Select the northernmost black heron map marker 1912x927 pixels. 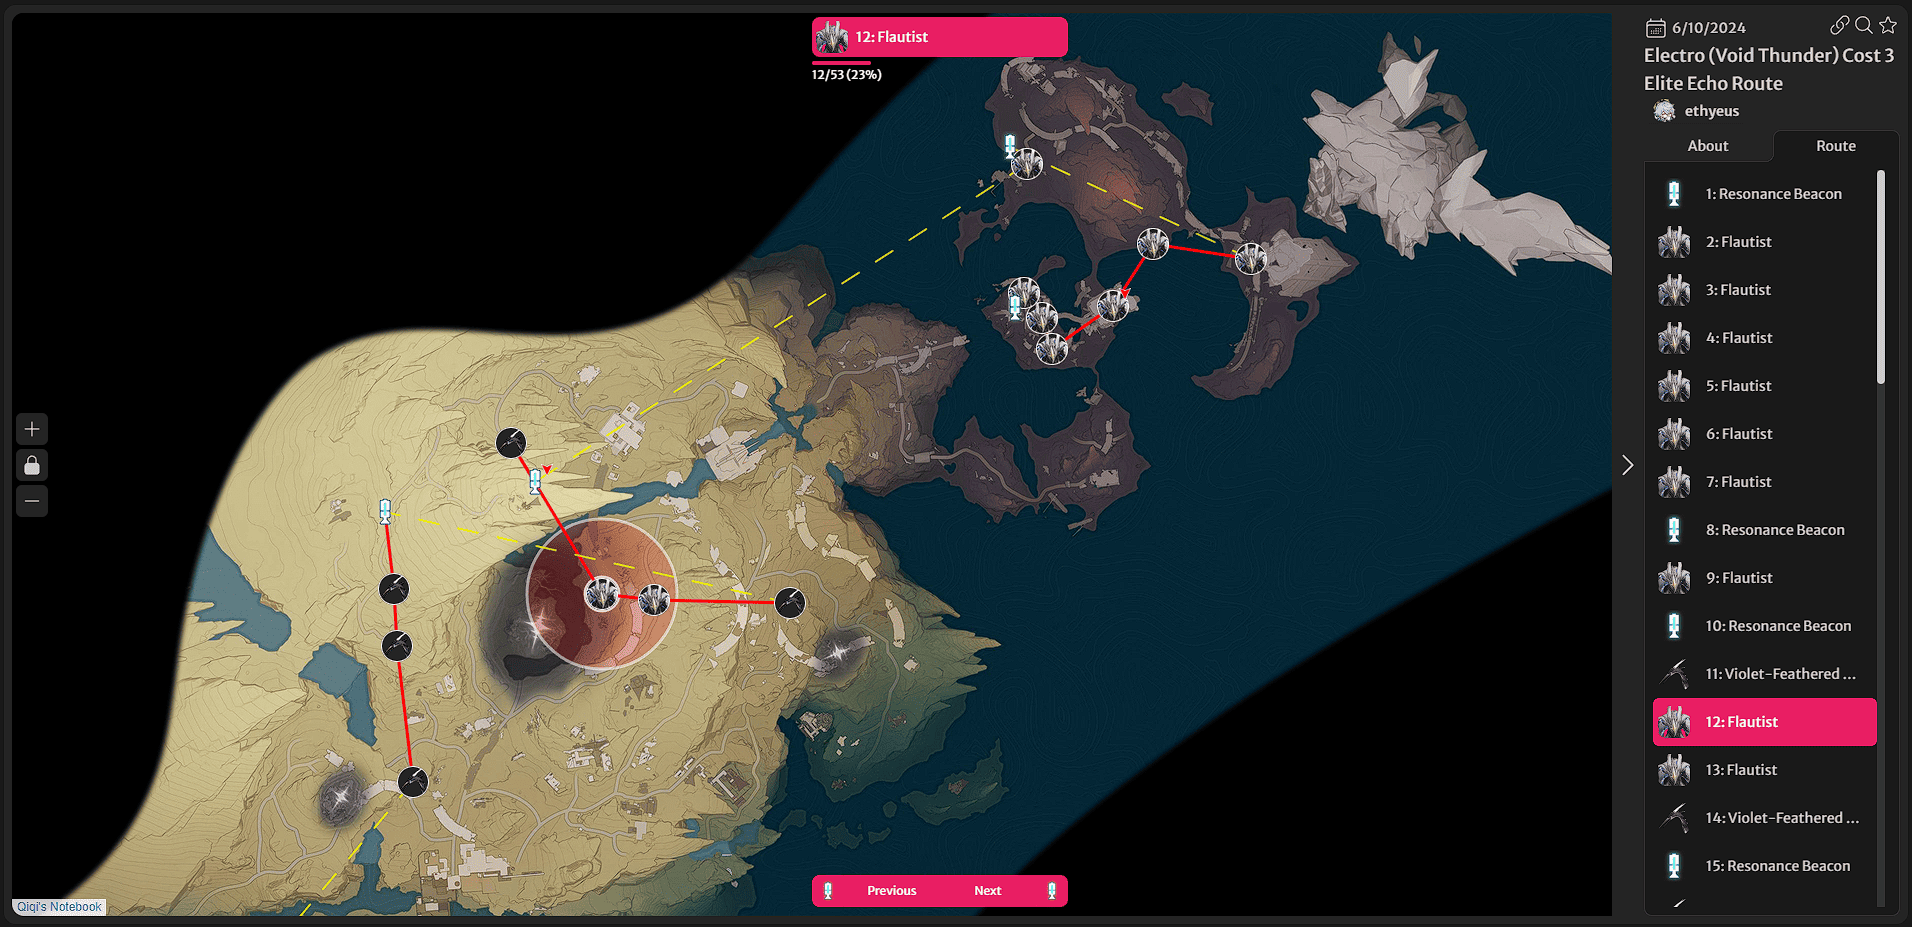pos(511,442)
